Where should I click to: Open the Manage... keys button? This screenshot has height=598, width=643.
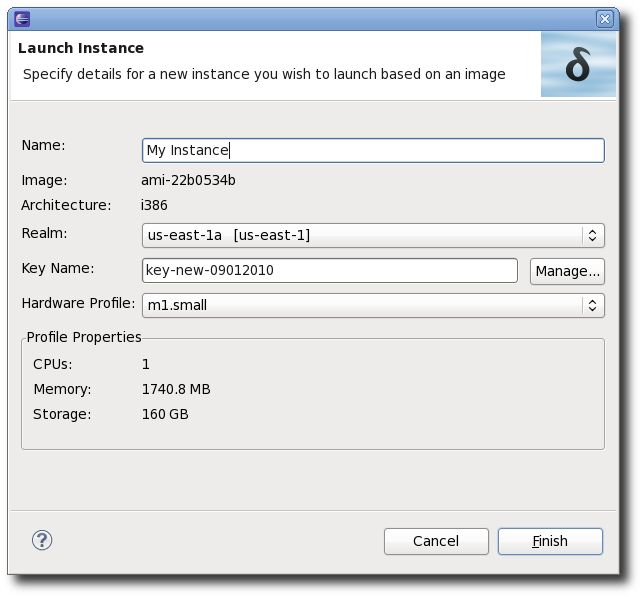pyautogui.click(x=567, y=271)
